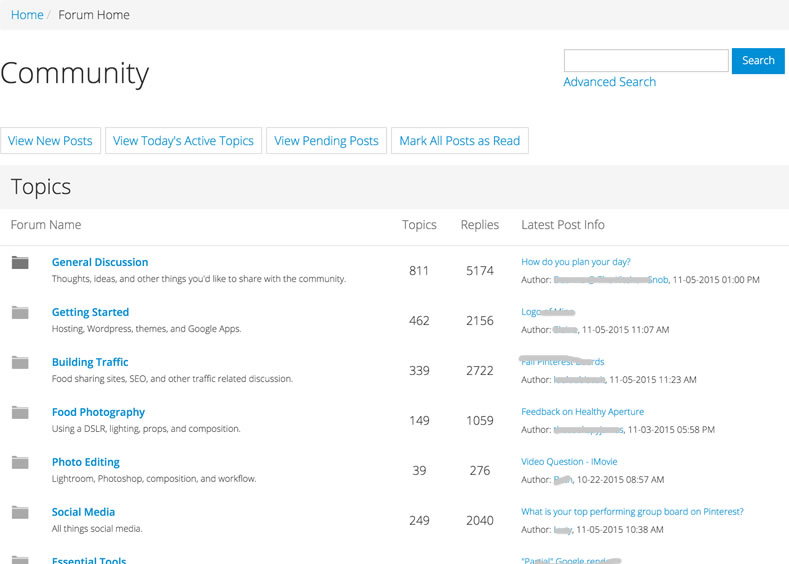
Task: Click folder icon beside General Discussion
Action: 20,263
